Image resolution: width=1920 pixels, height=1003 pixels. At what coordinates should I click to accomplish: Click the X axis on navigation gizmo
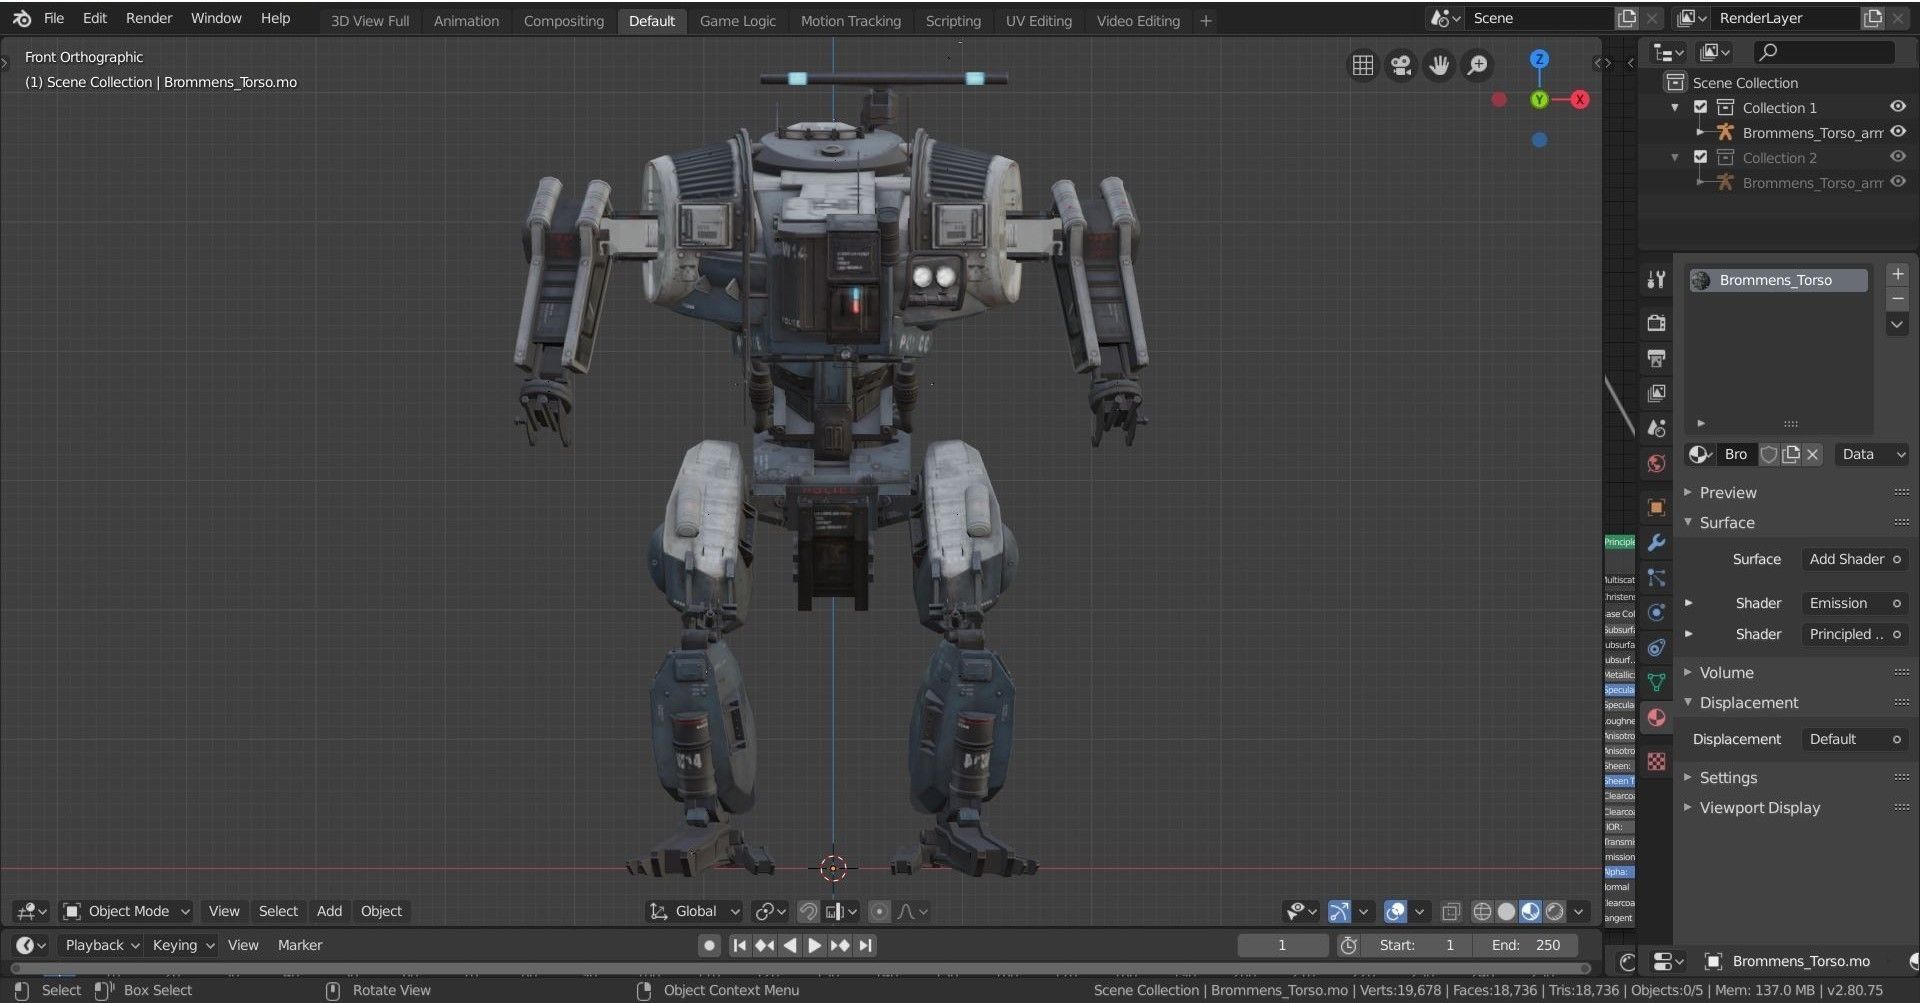(1579, 99)
